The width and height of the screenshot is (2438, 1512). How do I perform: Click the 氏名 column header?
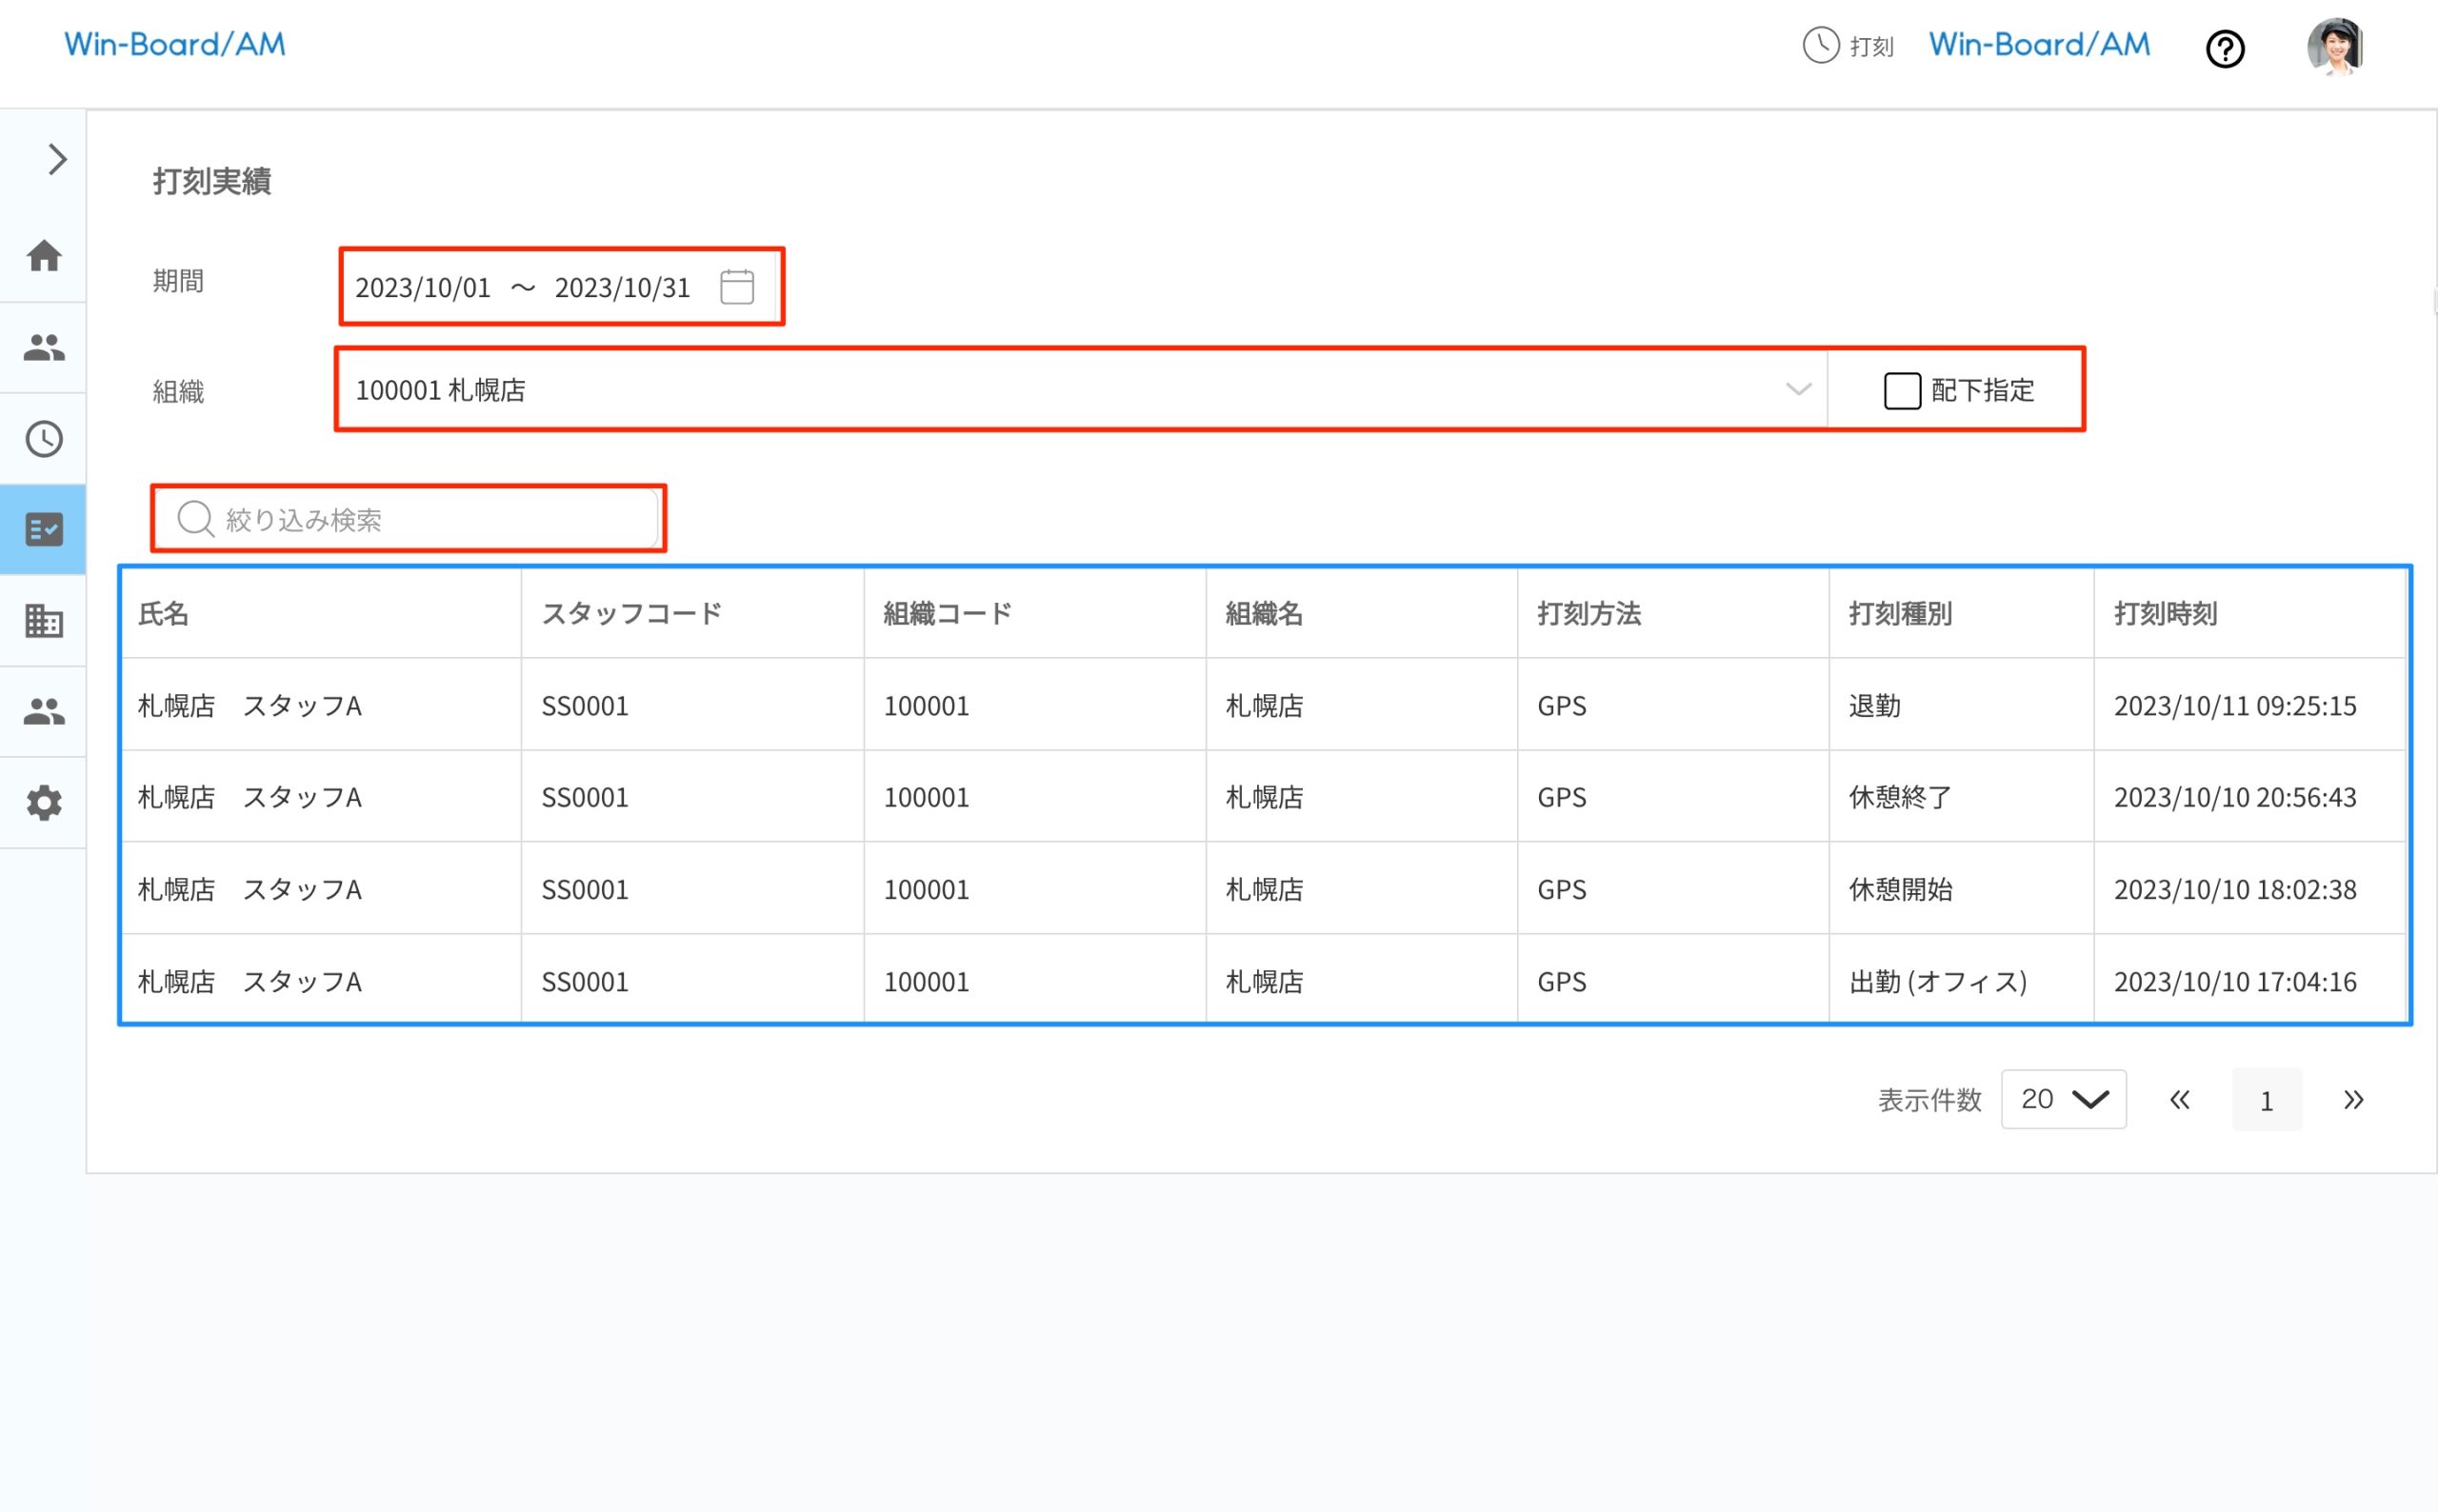[x=164, y=613]
